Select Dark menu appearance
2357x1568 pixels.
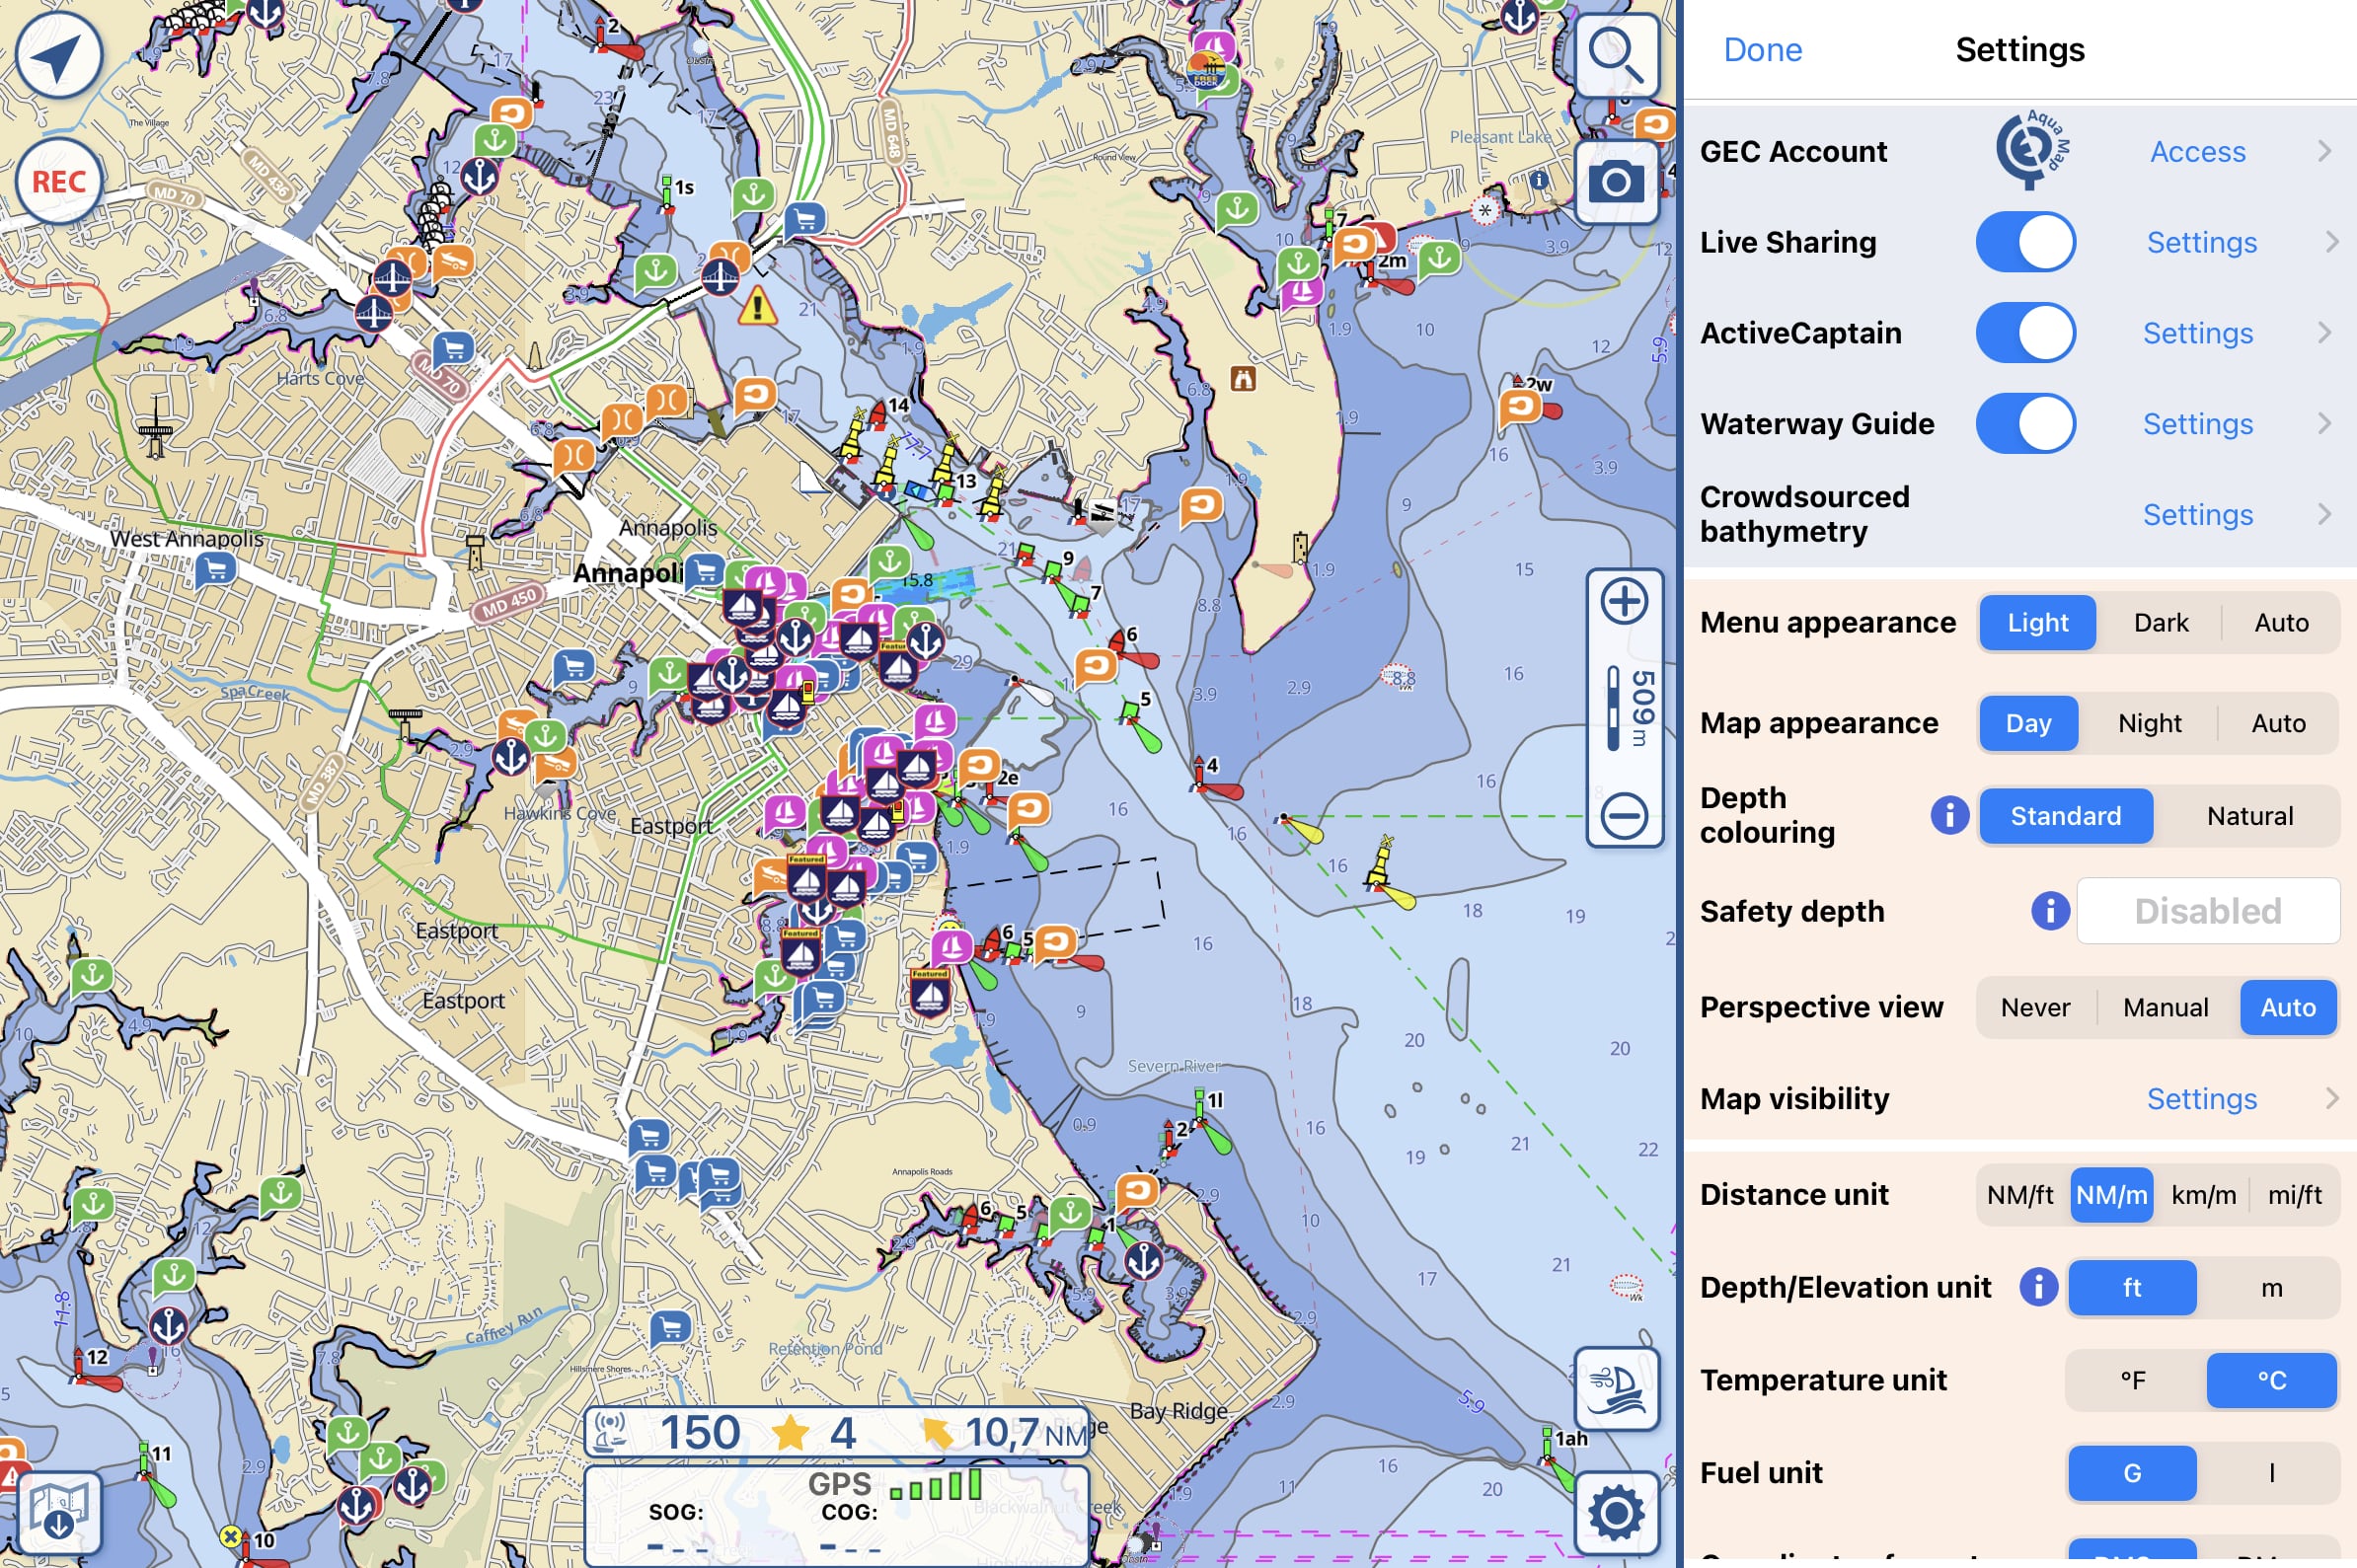tap(2160, 622)
